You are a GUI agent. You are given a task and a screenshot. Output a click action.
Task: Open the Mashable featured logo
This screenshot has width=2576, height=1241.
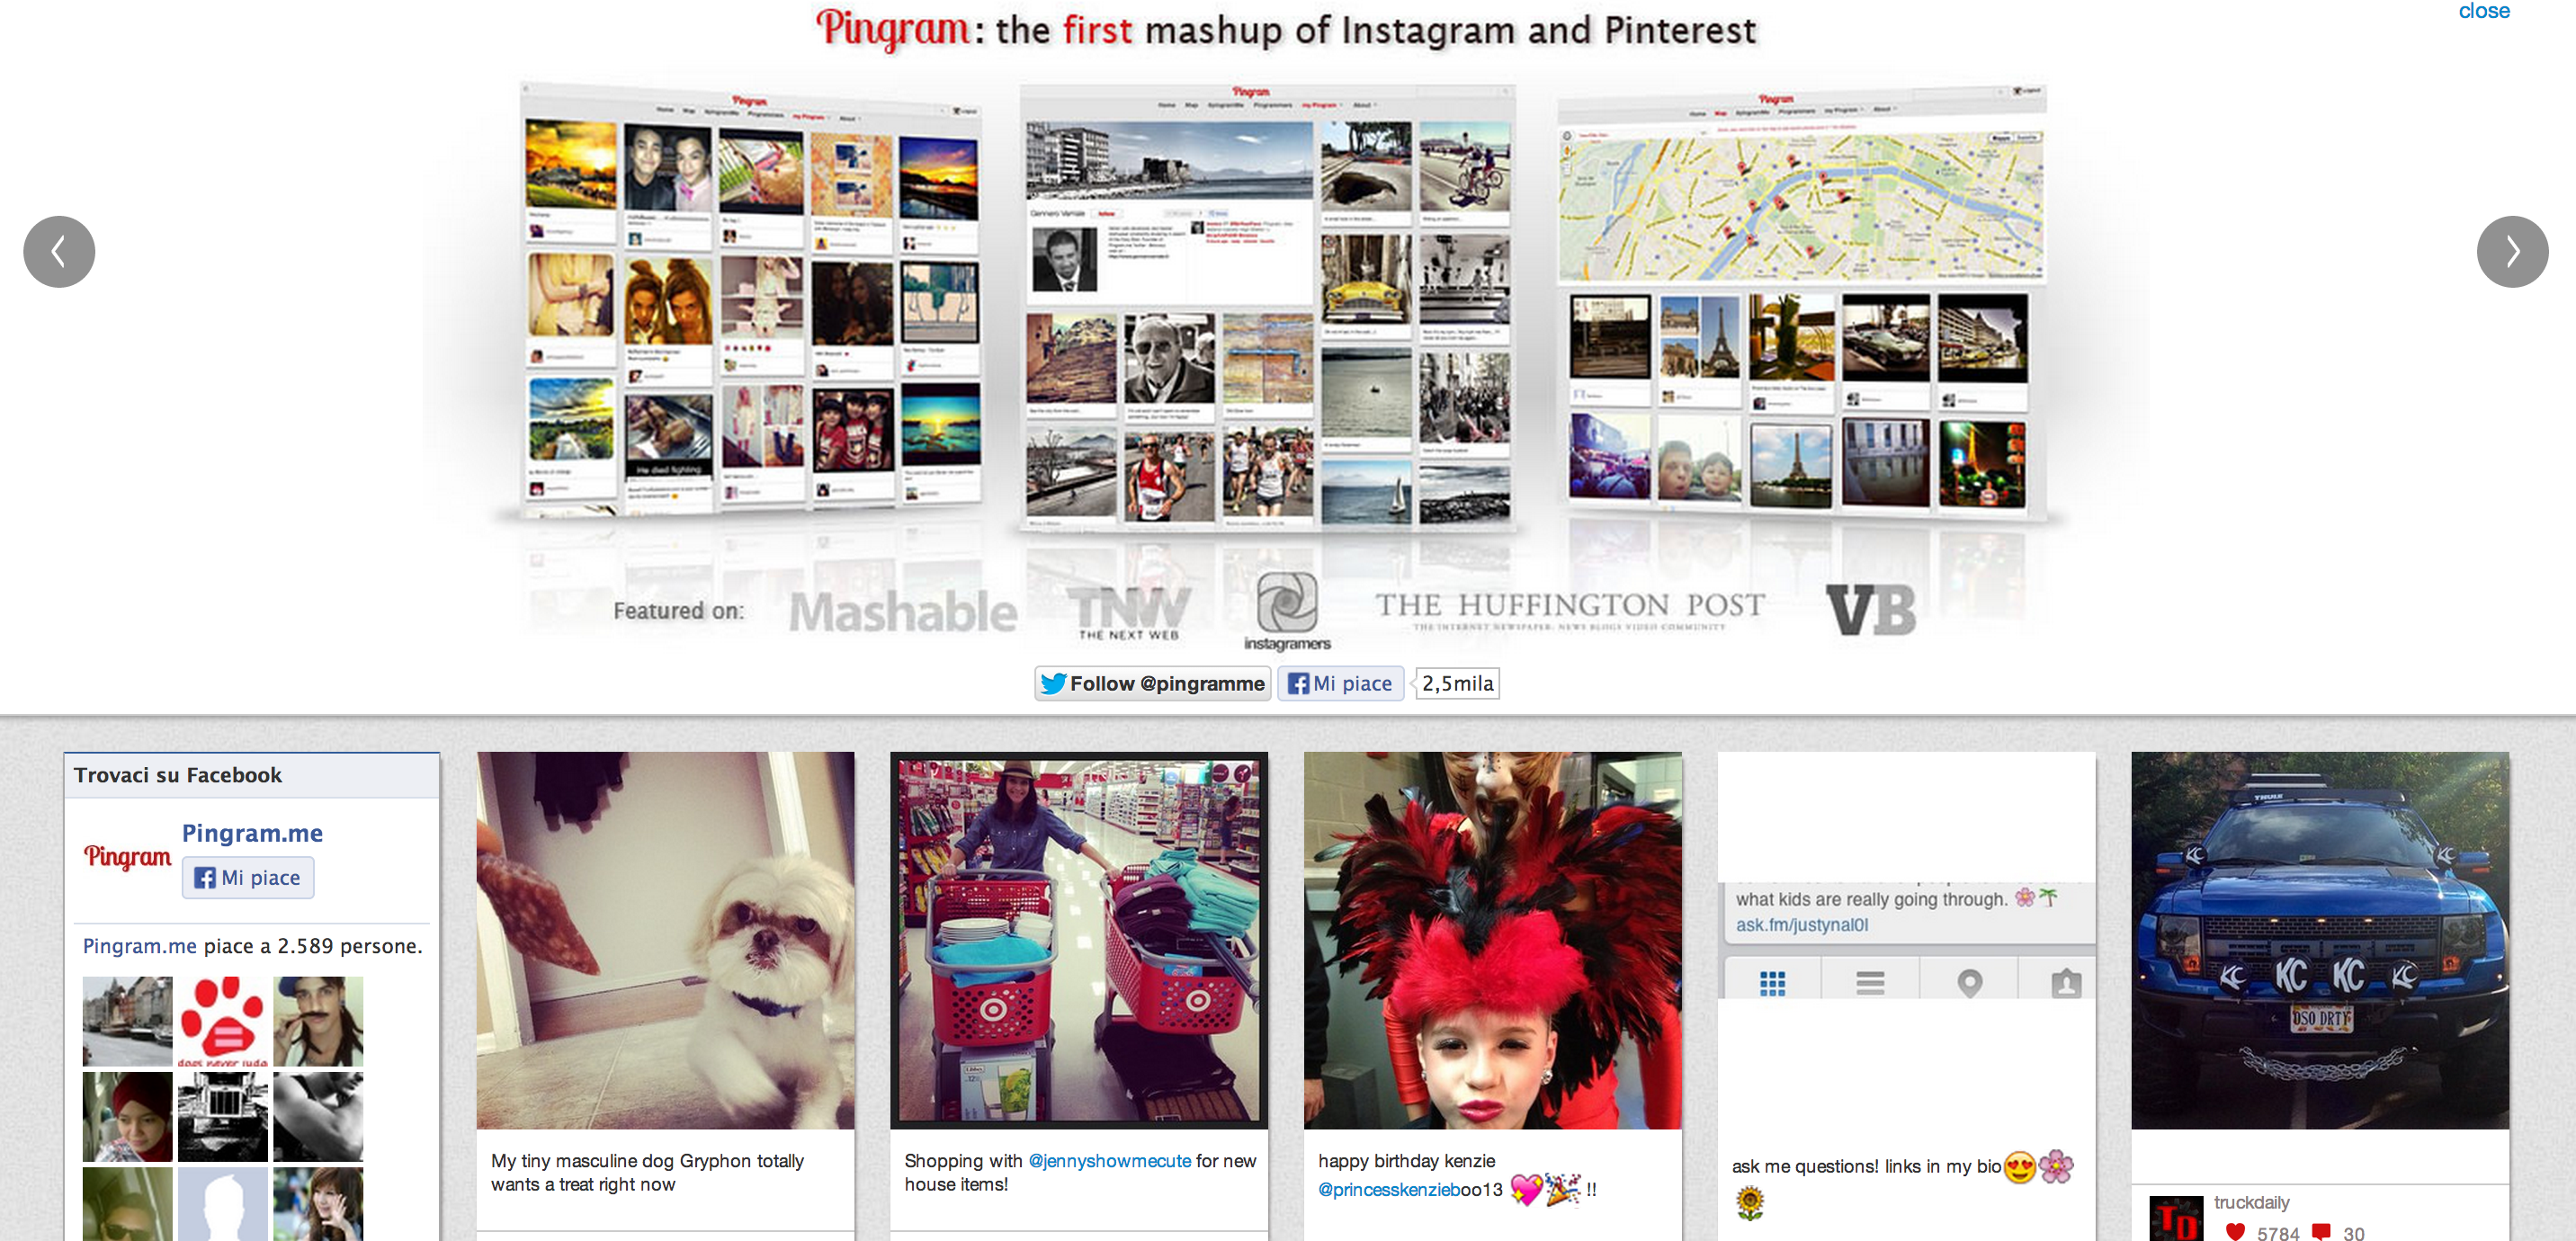902,611
